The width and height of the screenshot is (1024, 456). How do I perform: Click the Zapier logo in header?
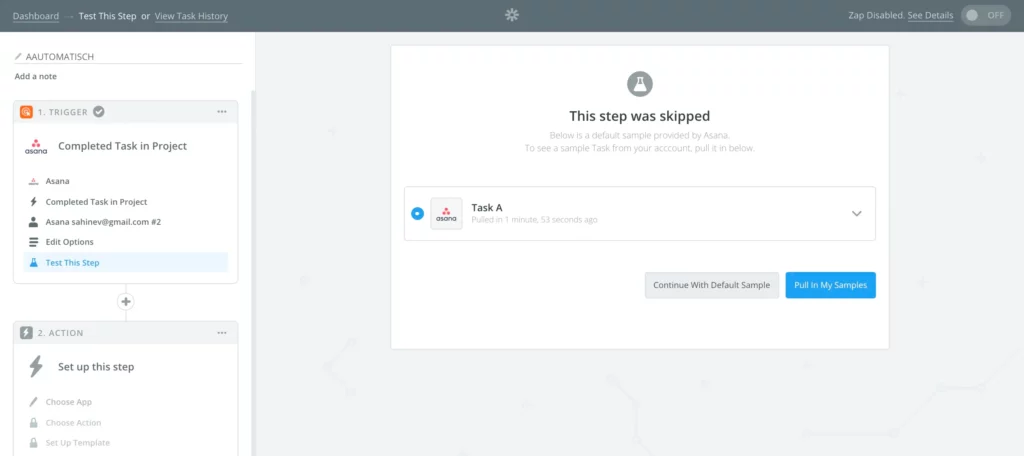pyautogui.click(x=512, y=15)
